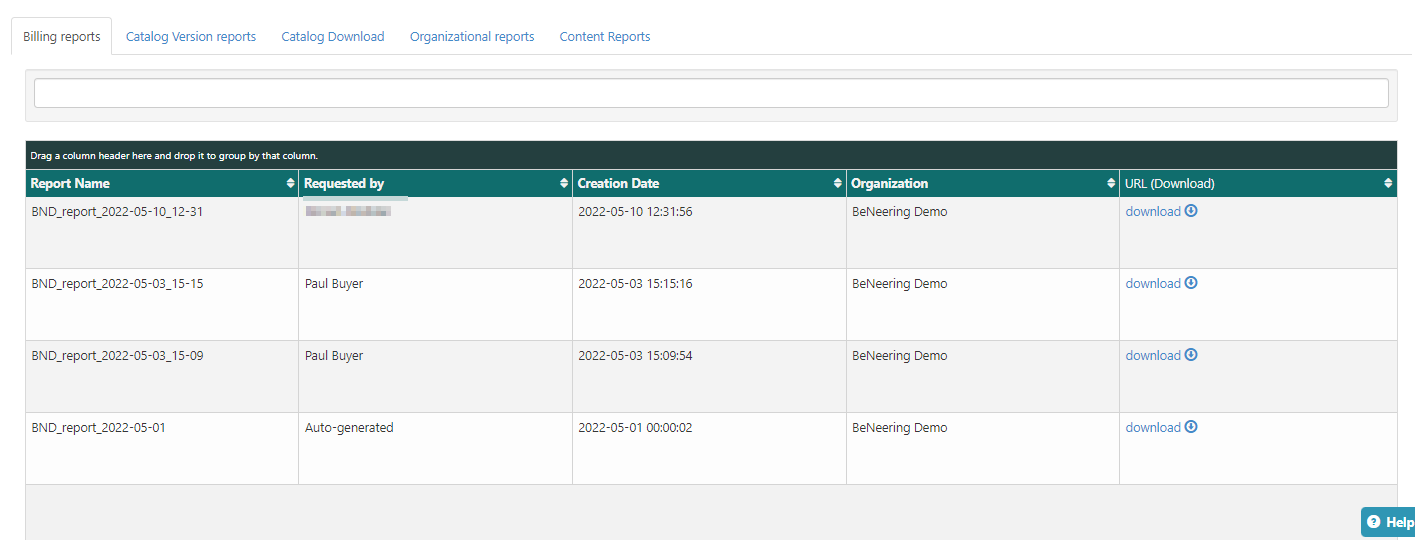Sort by Report Name using sort arrows
The image size is (1415, 540).
click(x=290, y=184)
